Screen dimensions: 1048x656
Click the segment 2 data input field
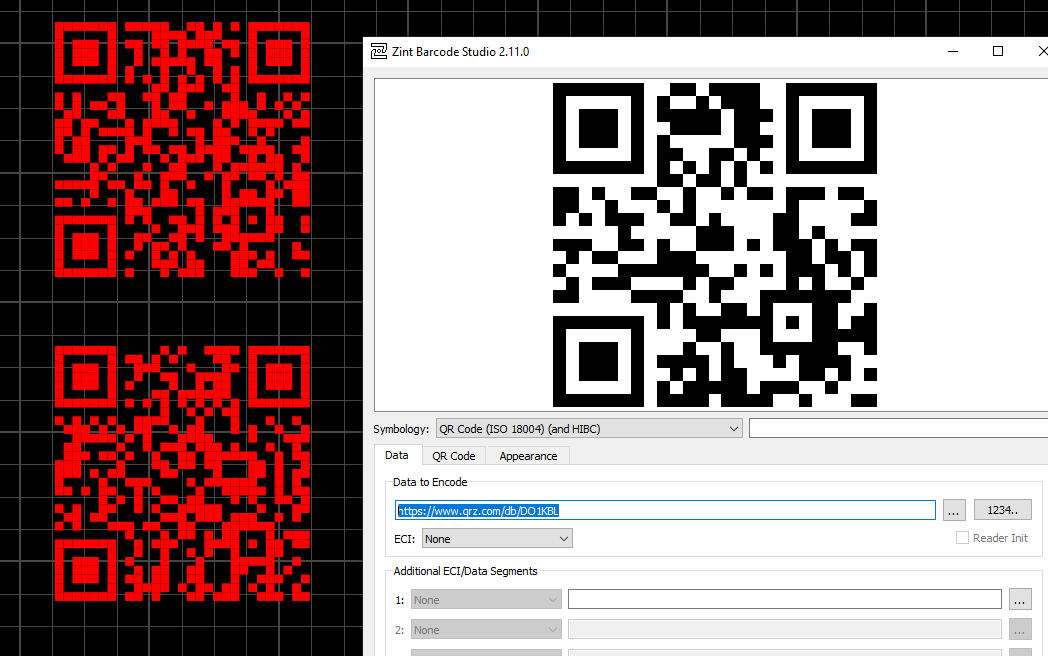coord(785,629)
